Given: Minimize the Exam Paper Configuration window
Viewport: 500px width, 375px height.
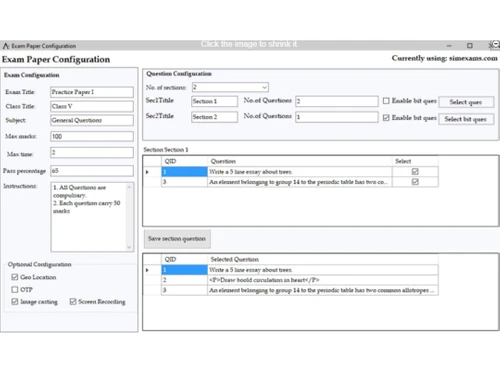Looking at the screenshot, I should point(449,45).
